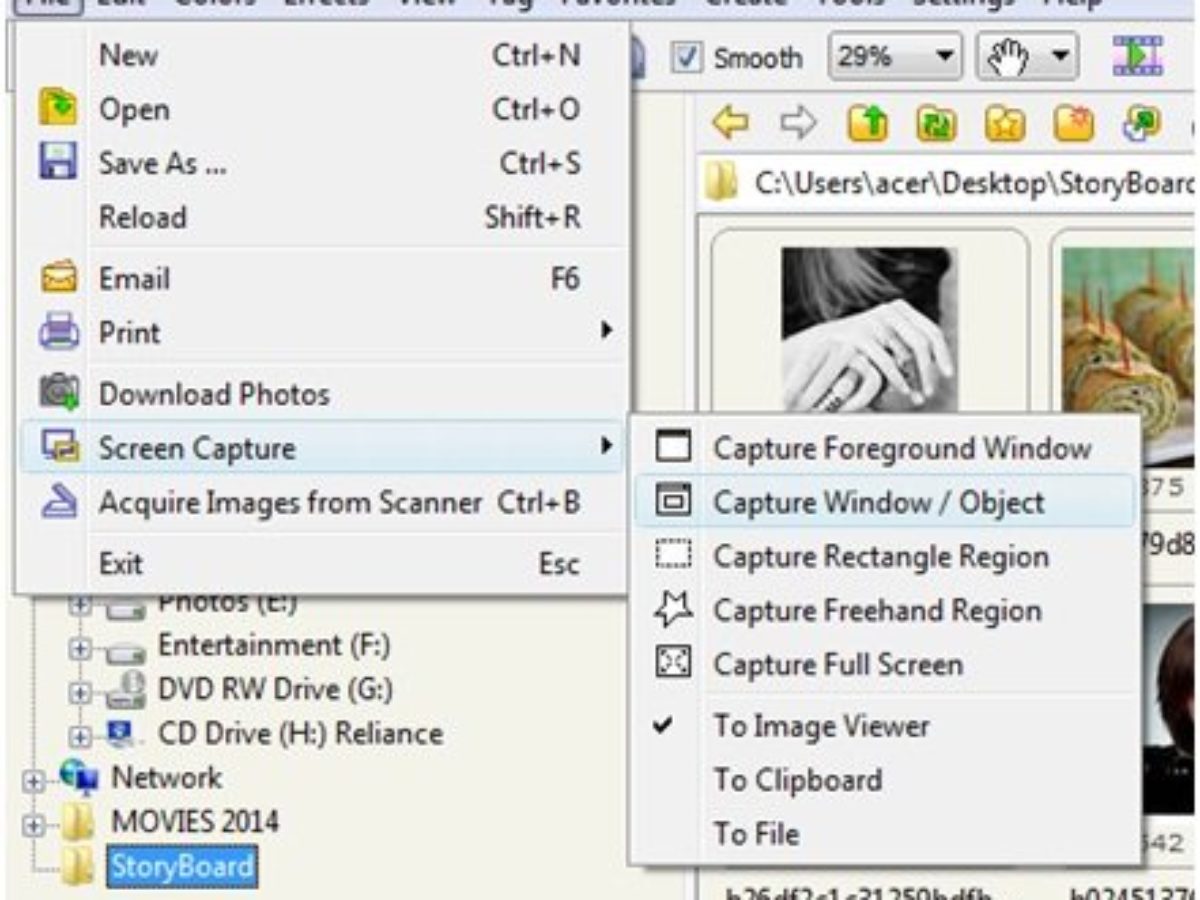This screenshot has height=900, width=1200.
Task: Choose Capture Window / Object
Action: (877, 502)
